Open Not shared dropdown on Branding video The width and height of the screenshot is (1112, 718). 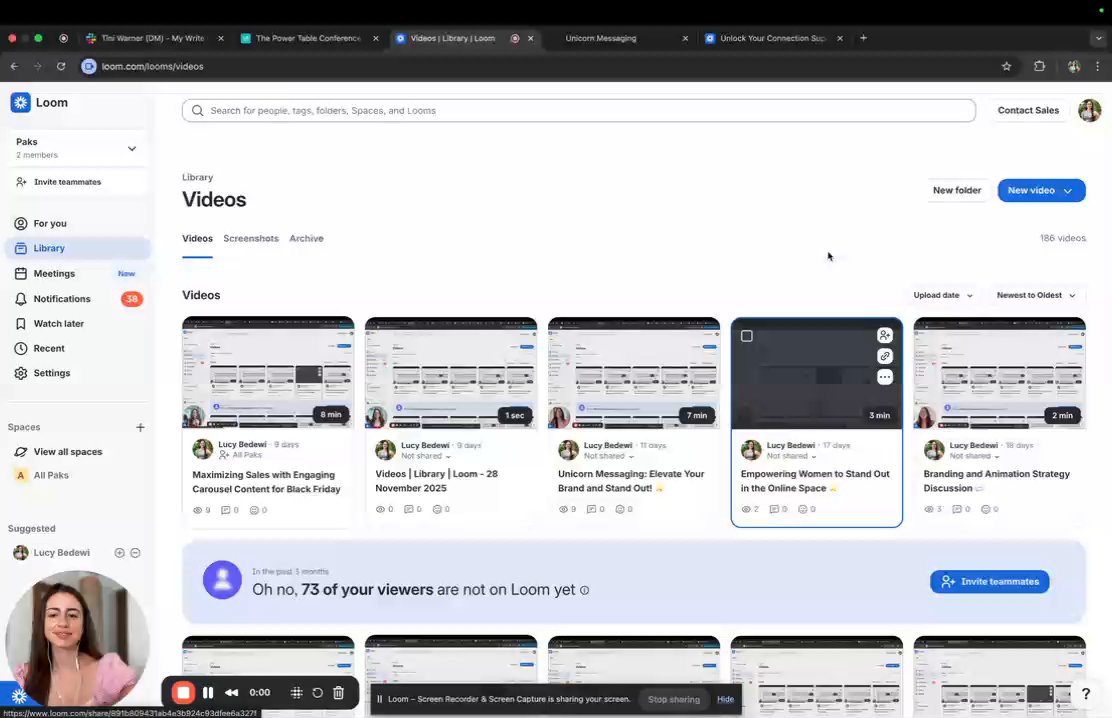point(974,456)
